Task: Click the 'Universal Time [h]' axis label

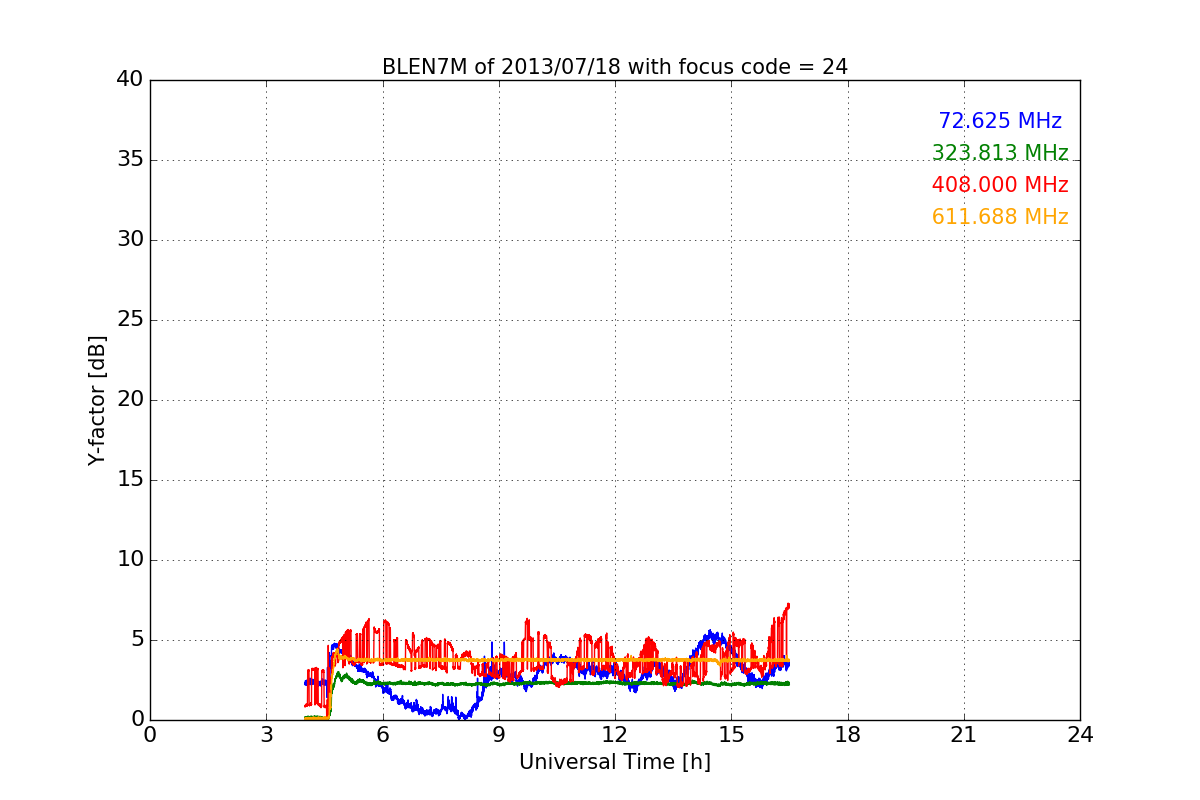Action: point(614,762)
